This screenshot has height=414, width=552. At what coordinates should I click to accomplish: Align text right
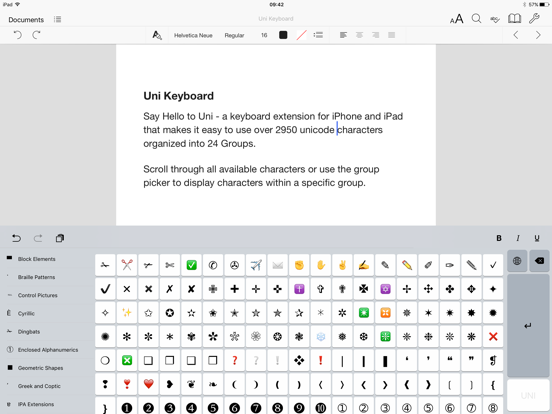(376, 35)
